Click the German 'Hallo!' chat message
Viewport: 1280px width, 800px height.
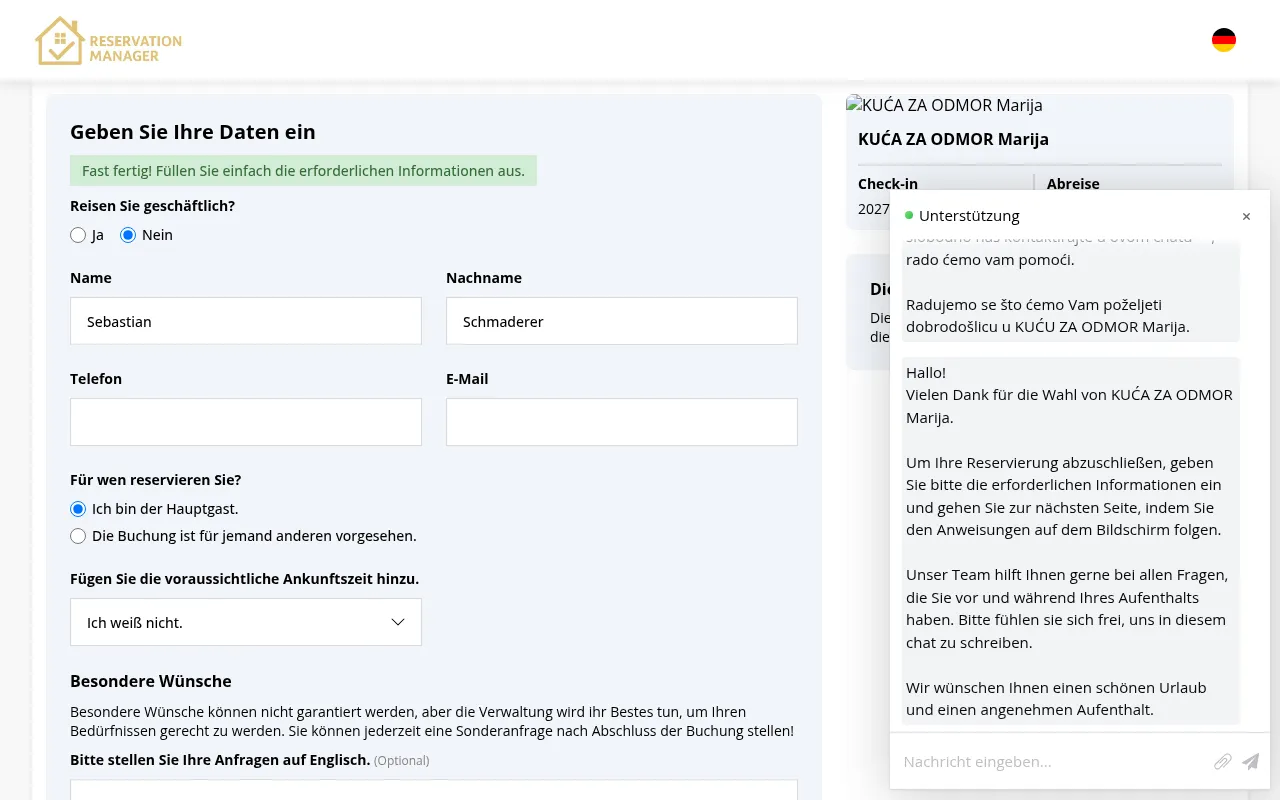coord(1070,541)
